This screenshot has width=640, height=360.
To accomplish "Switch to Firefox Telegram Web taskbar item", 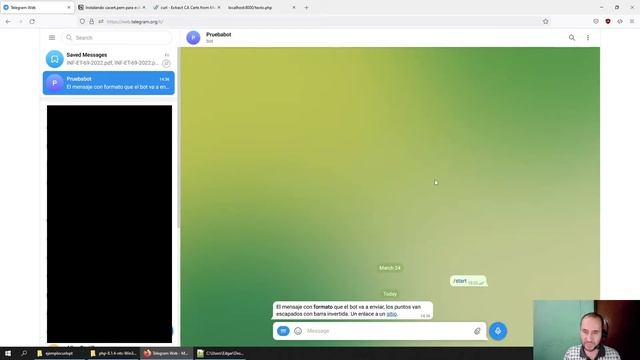I will 166,353.
